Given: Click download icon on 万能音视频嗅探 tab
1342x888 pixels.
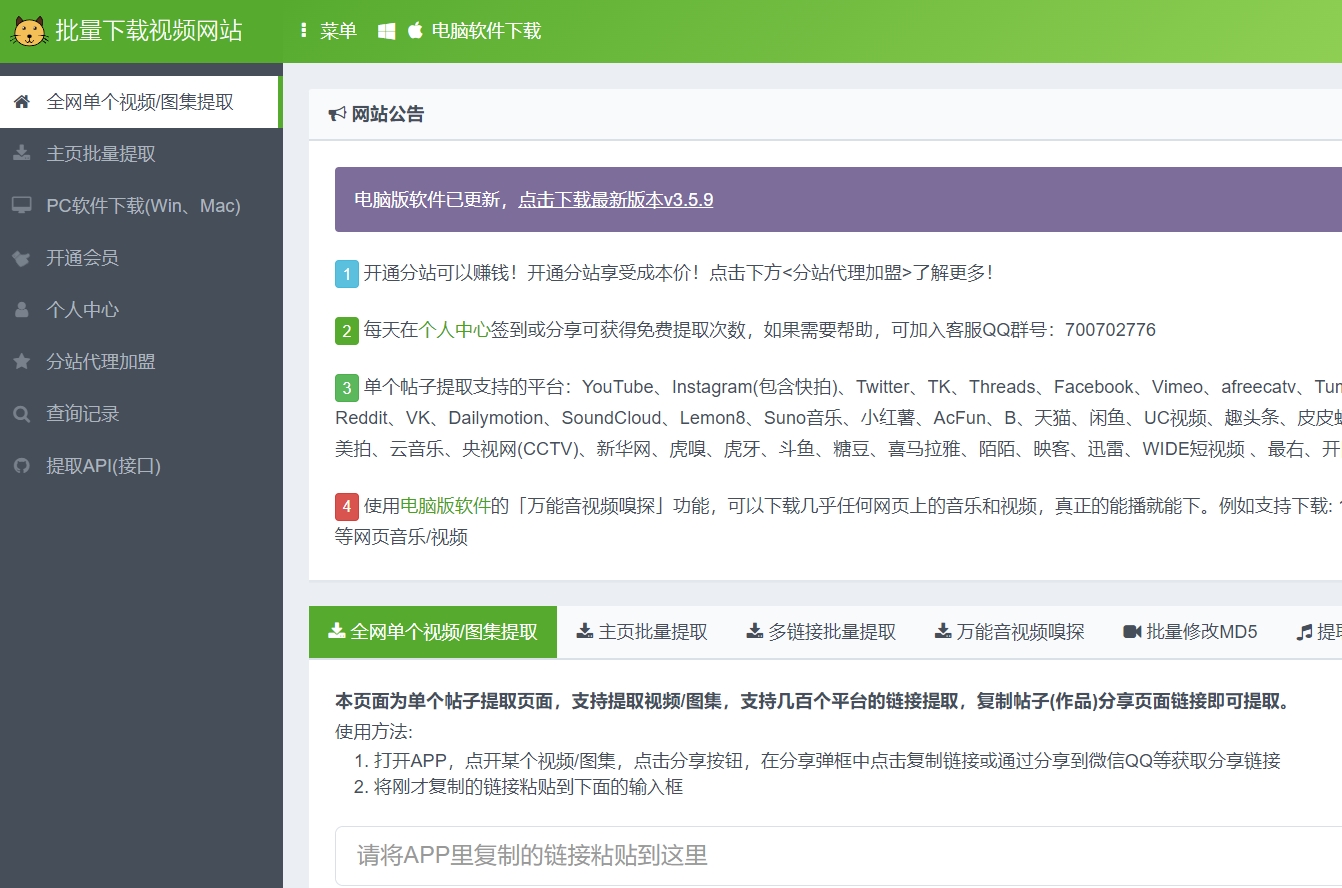Looking at the screenshot, I should tap(943, 631).
